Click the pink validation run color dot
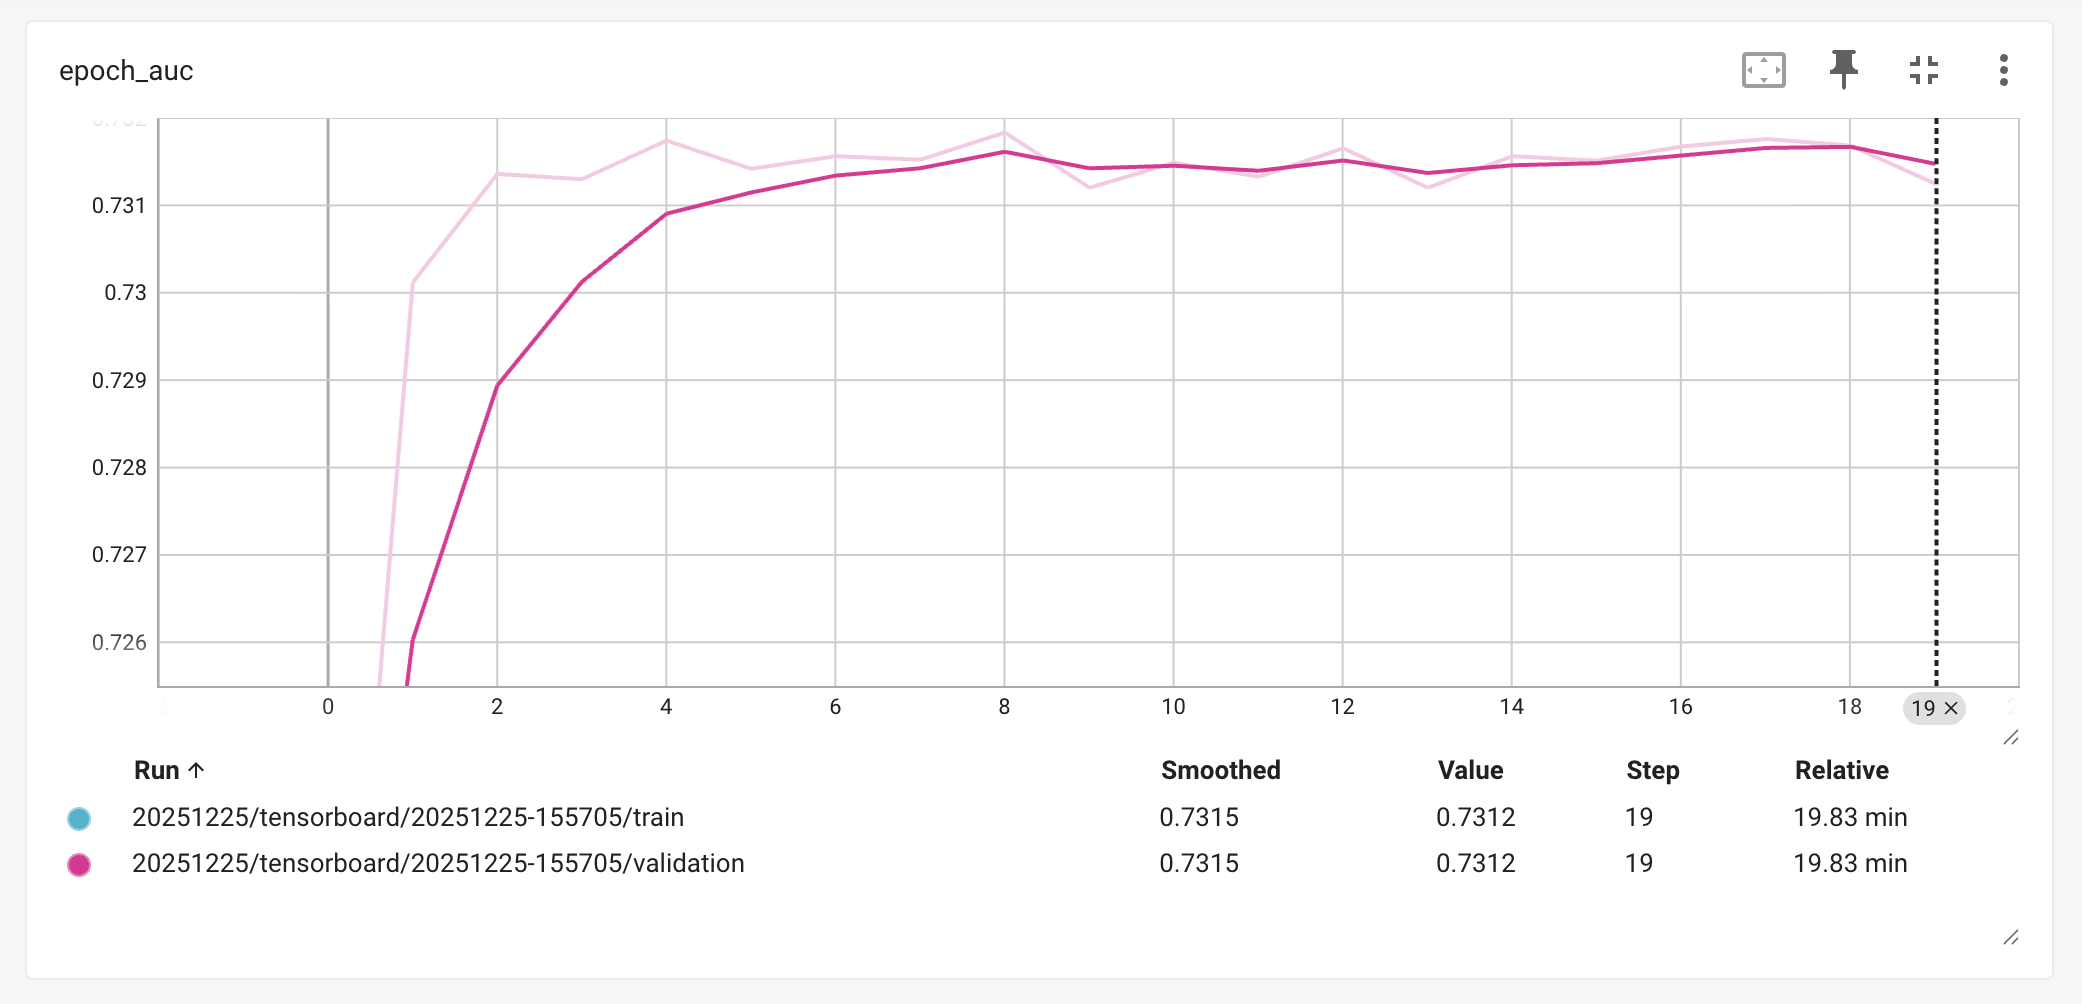Viewport: 2082px width, 1004px height. point(79,865)
